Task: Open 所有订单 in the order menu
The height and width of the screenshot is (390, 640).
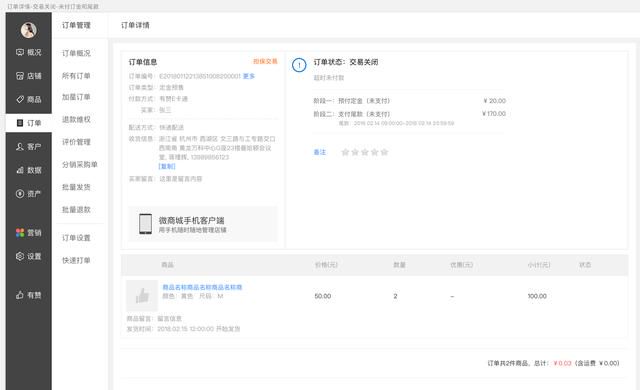Action: pos(76,75)
